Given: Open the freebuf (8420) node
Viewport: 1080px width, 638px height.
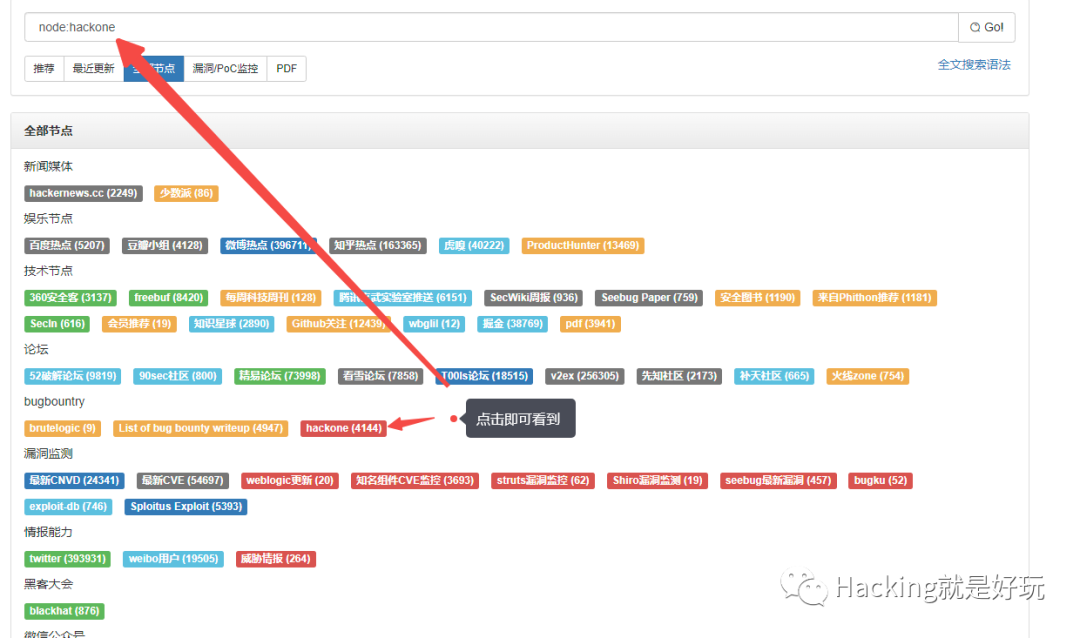Looking at the screenshot, I should point(169,298).
